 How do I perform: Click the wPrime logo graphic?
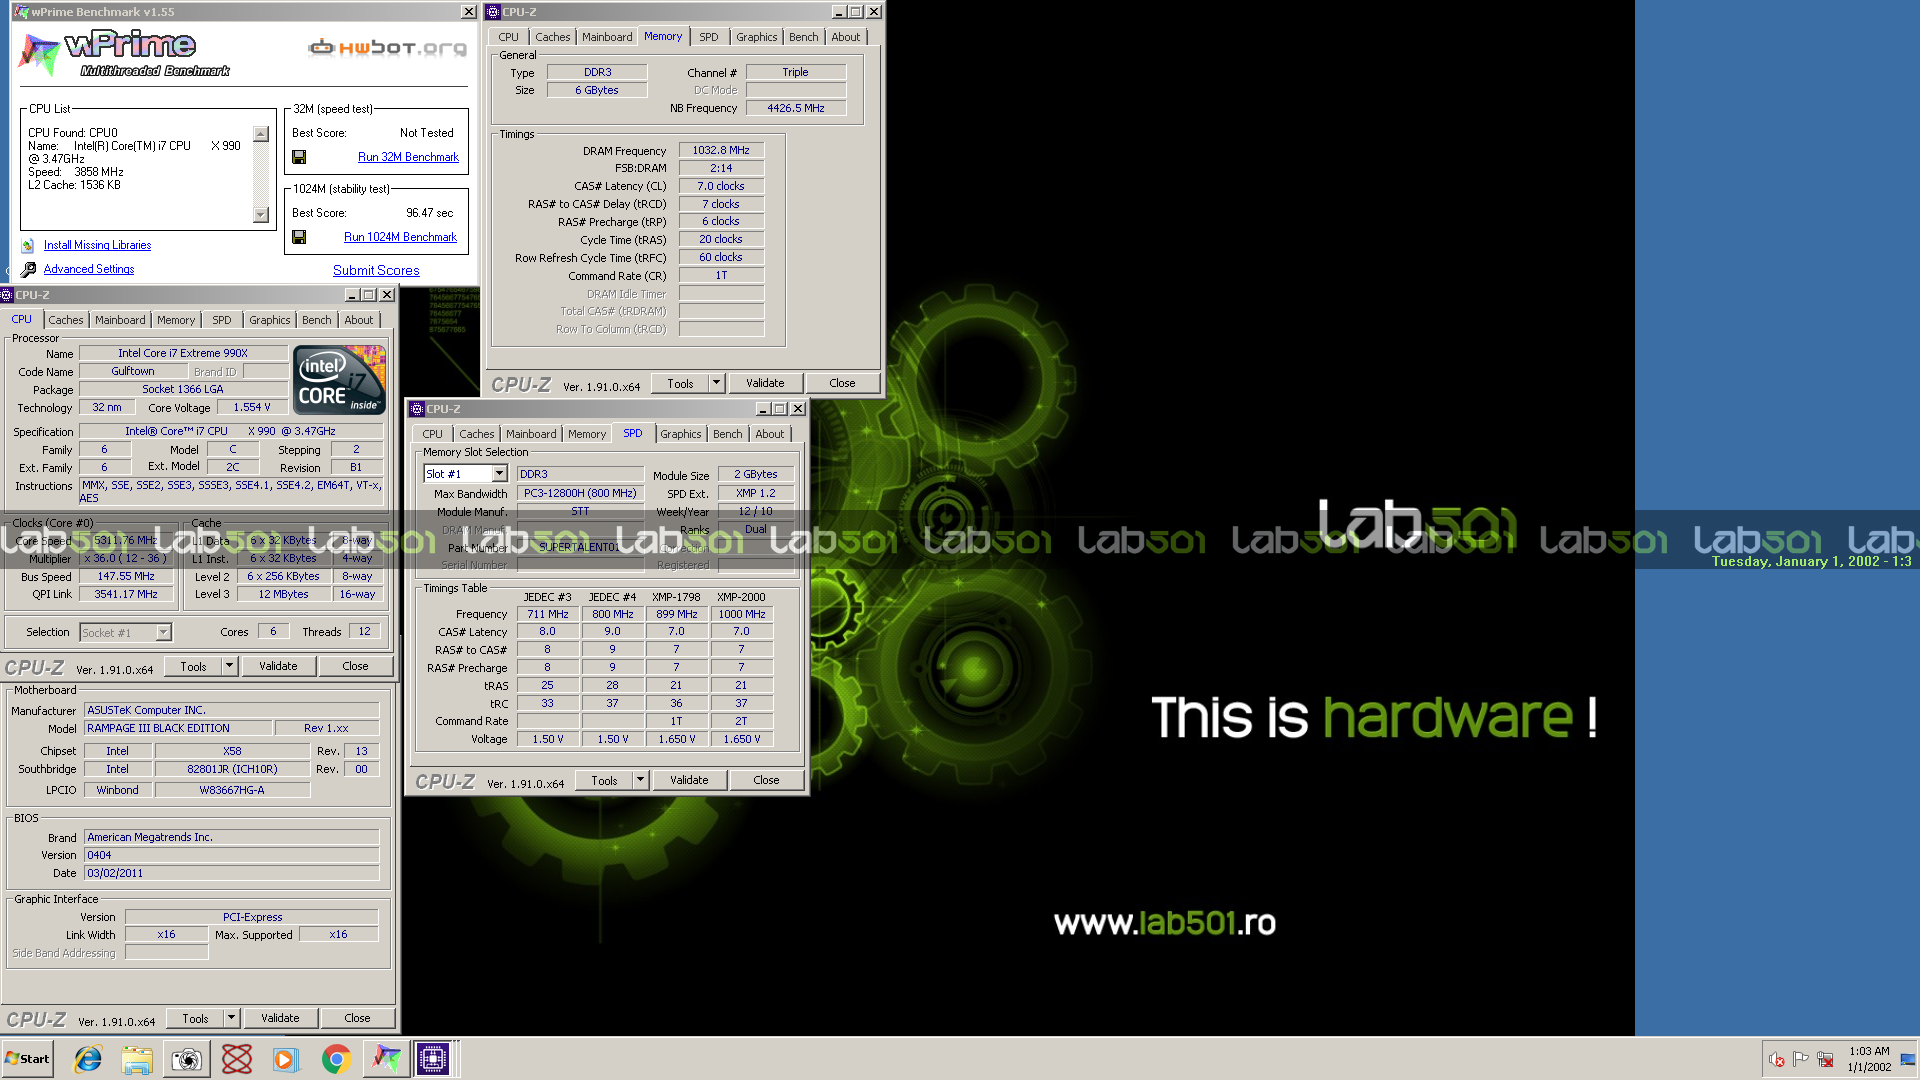pos(125,55)
